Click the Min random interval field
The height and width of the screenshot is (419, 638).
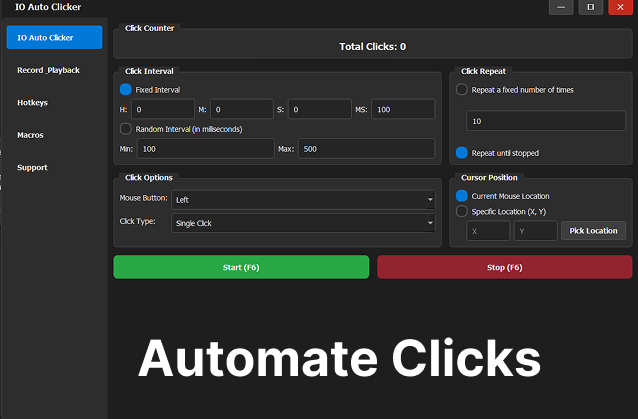[x=206, y=149]
